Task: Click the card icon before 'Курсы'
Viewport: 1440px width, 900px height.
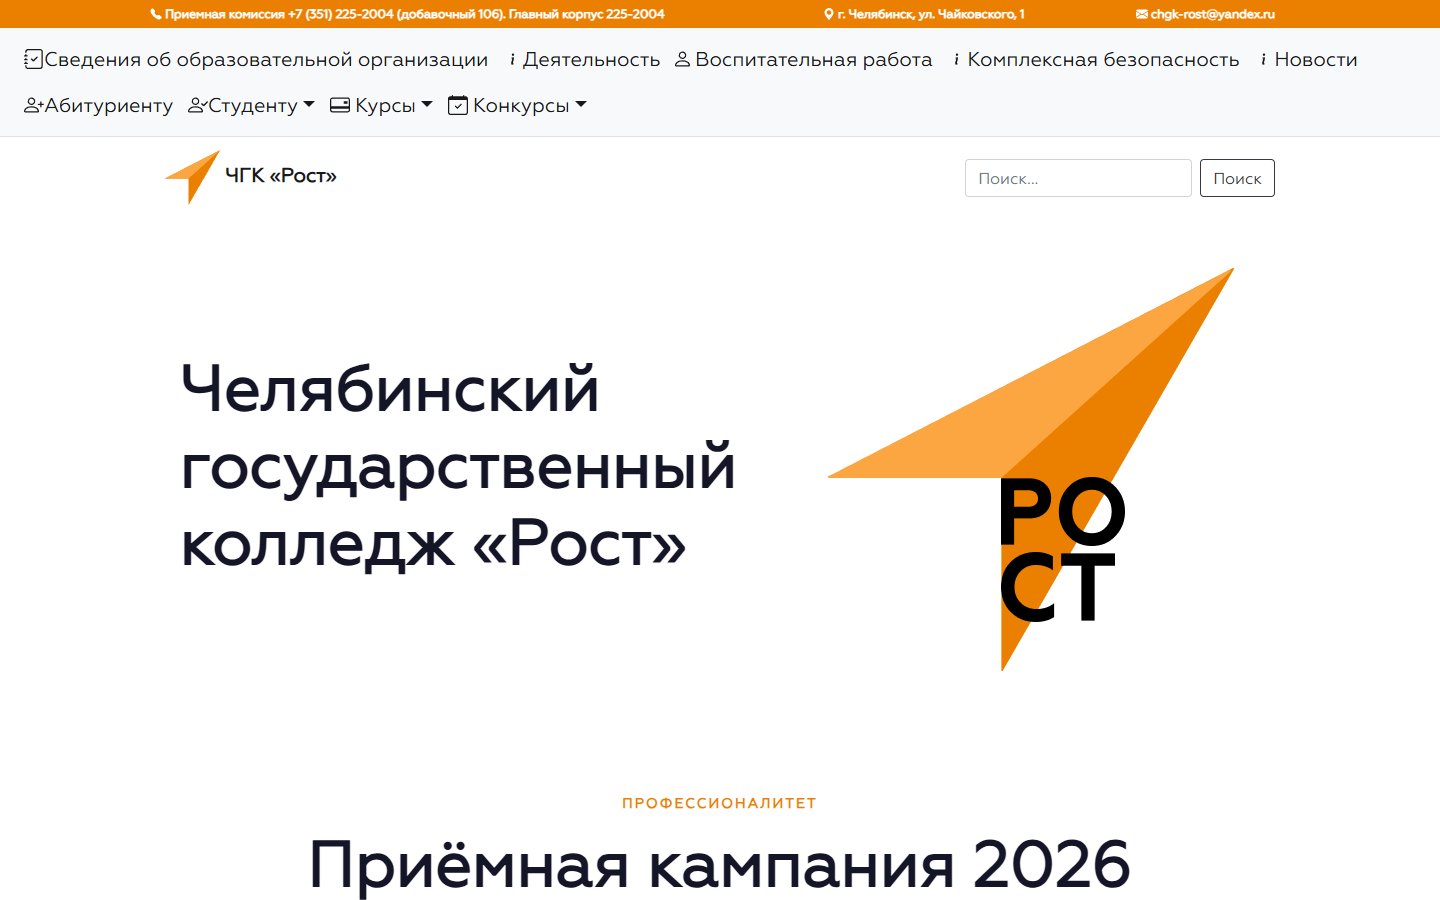Action: pyautogui.click(x=340, y=105)
